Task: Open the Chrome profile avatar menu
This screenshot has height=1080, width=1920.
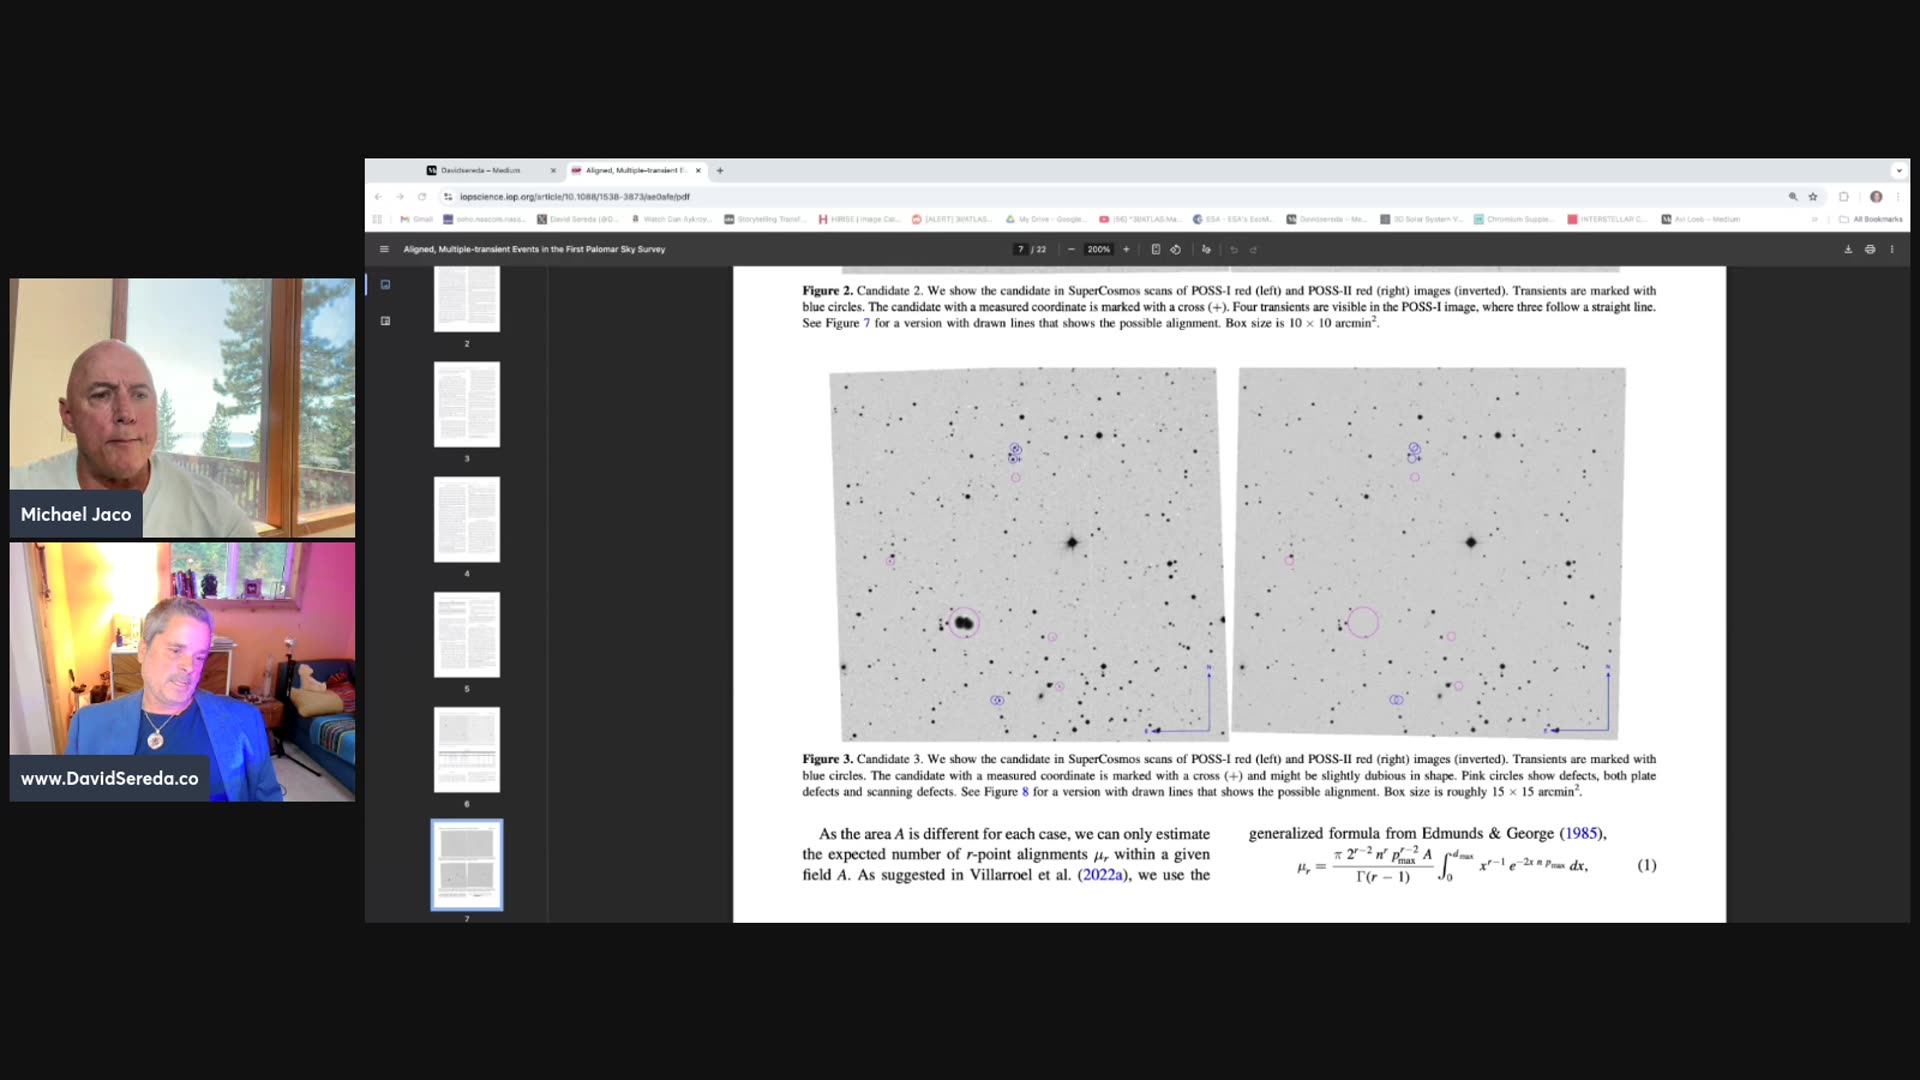Action: 1877,197
